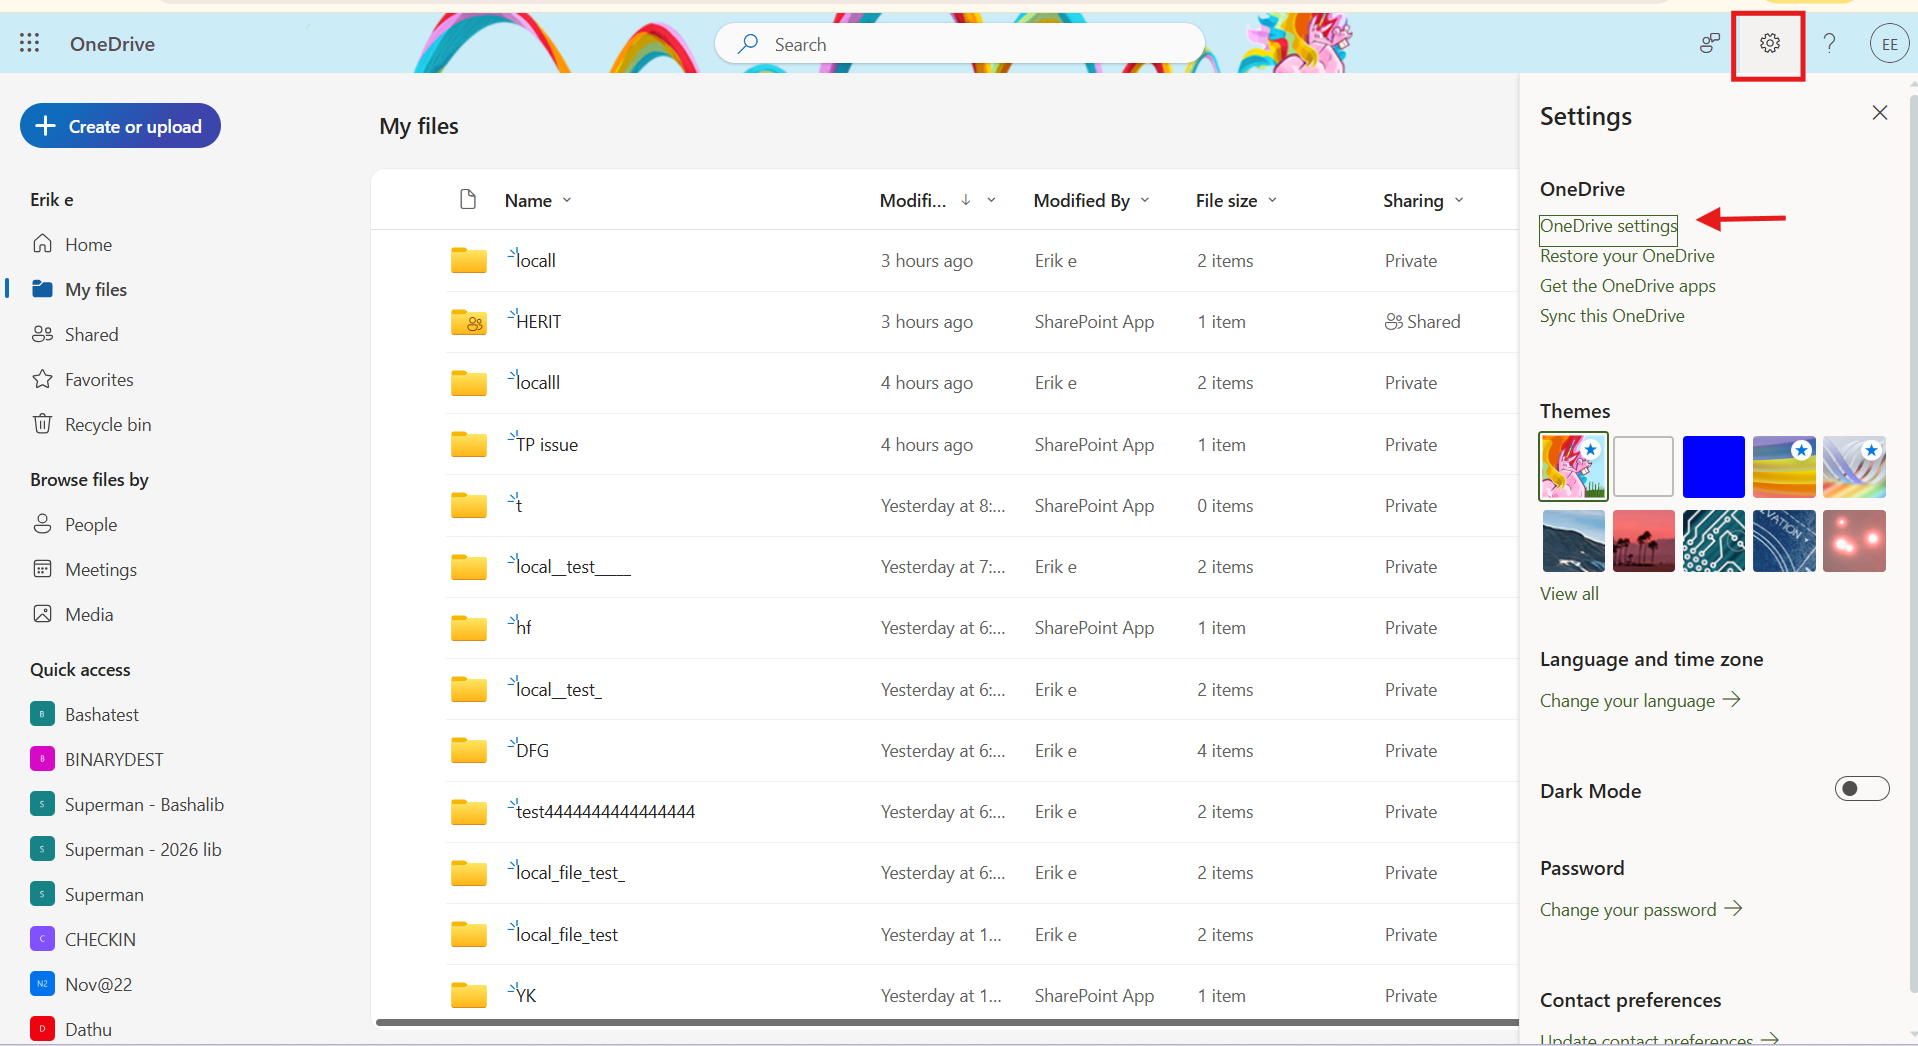Click Change your language link
This screenshot has height=1046, width=1918.
pos(1640,700)
